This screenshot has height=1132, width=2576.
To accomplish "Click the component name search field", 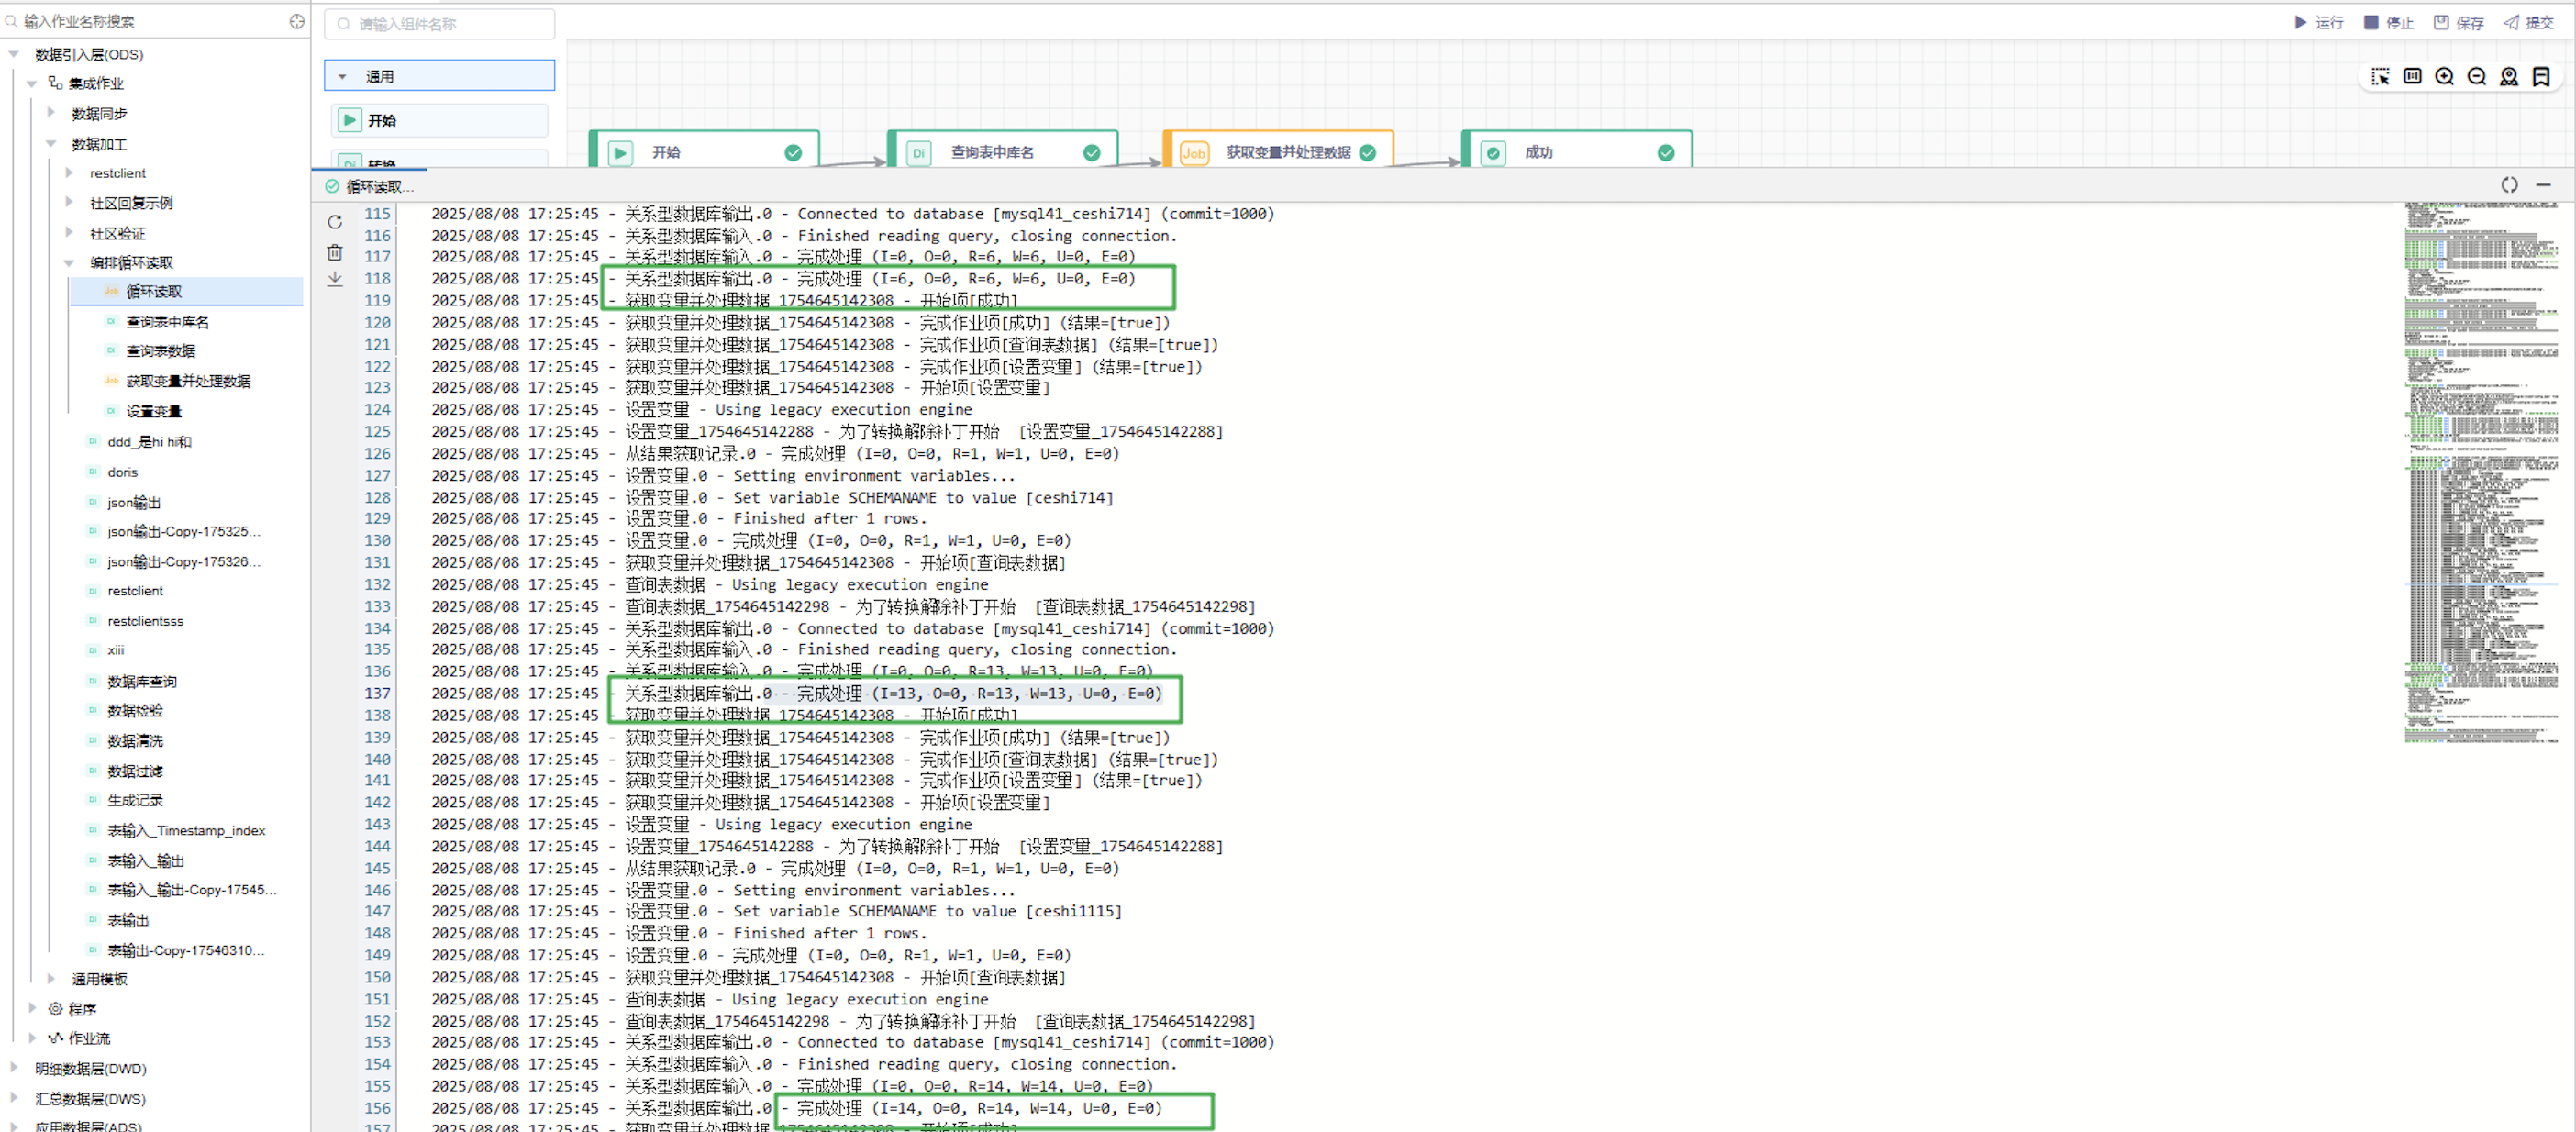I will pos(440,24).
